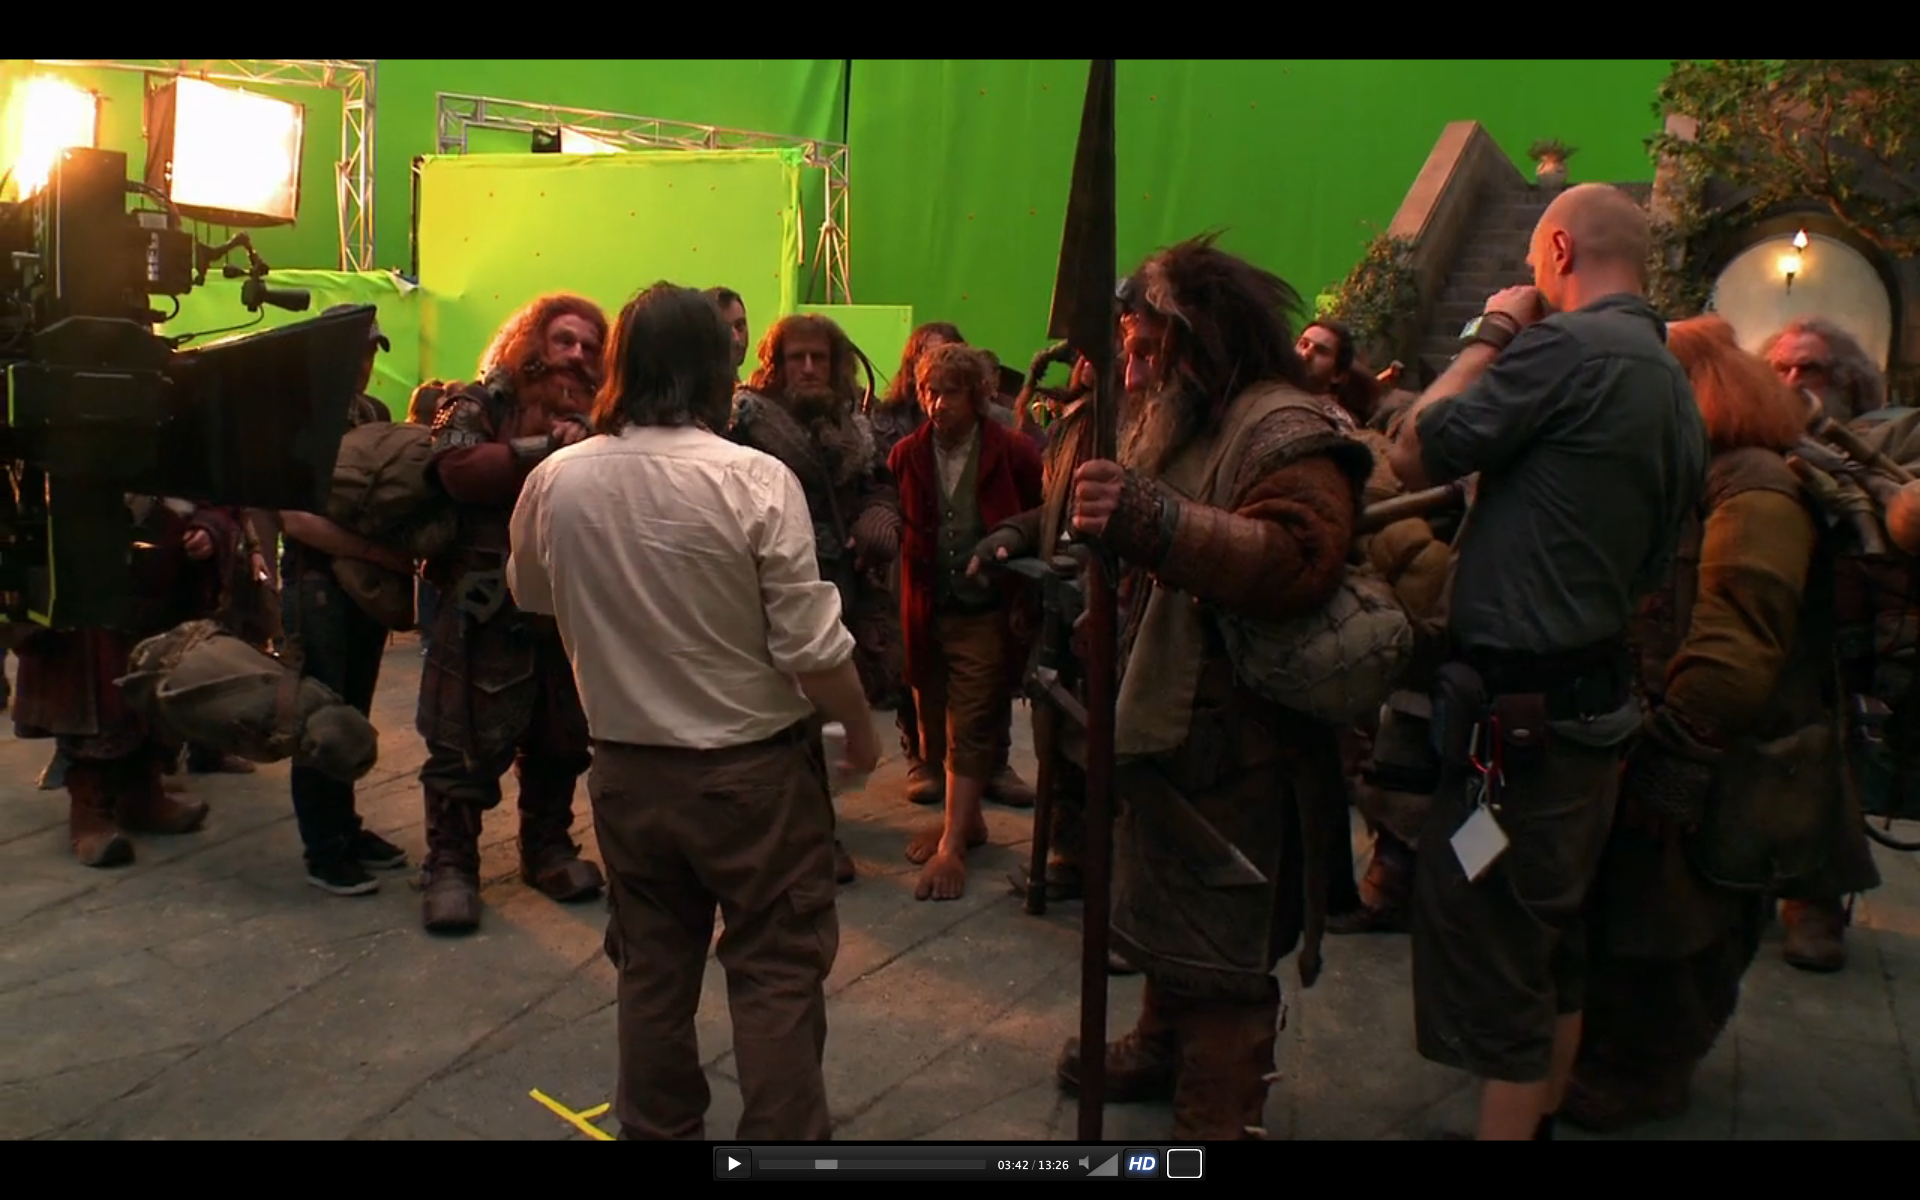This screenshot has height=1200, width=1920.
Task: Seek to the far end of progress bar
Action: click(984, 1164)
